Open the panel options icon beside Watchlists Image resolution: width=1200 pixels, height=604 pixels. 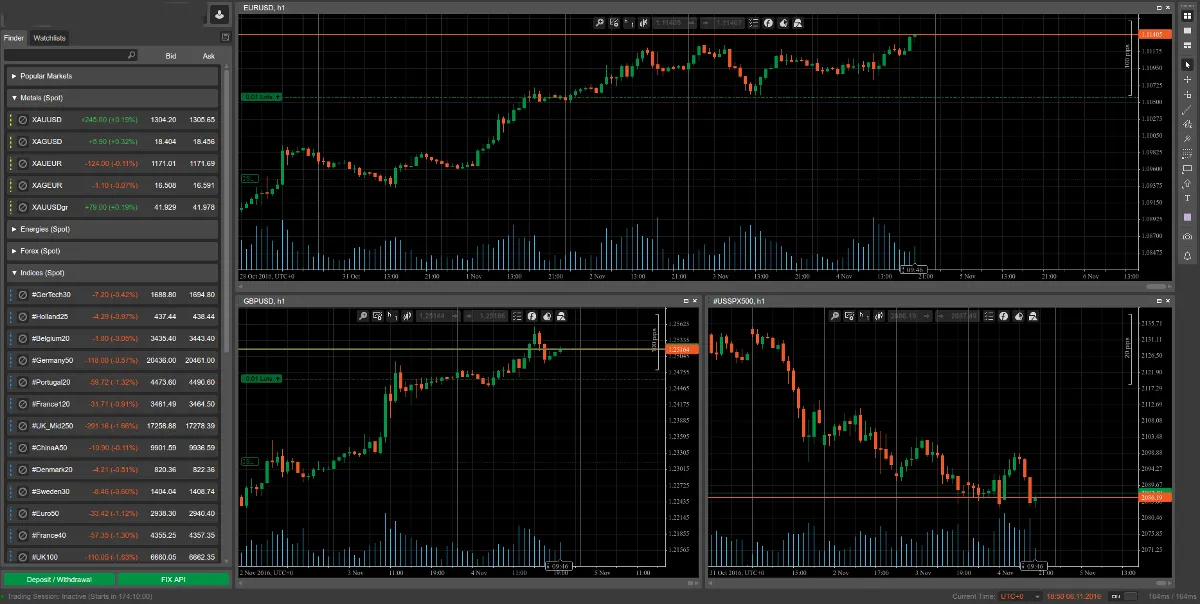click(x=225, y=37)
